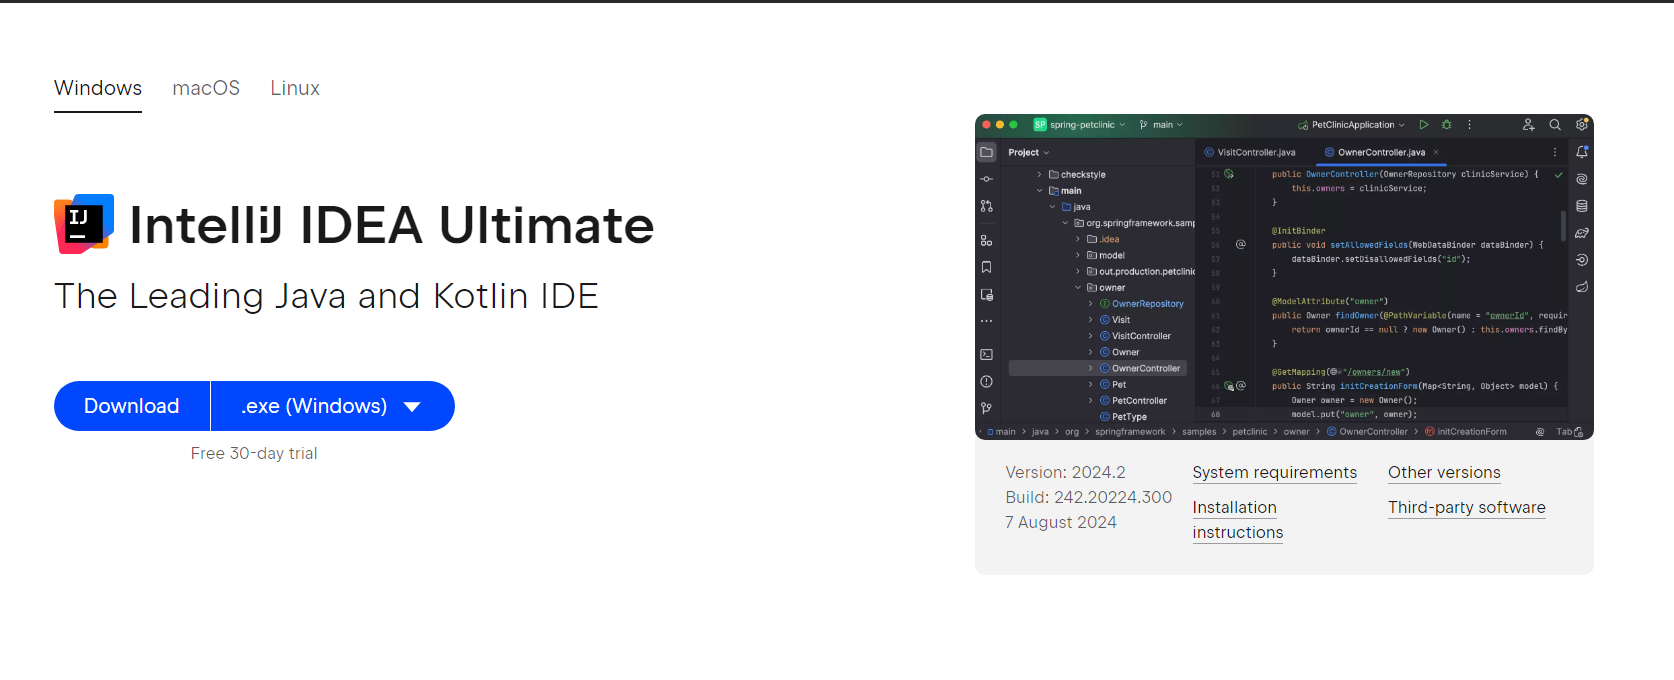Click the More tool windows ellipsis icon
Viewport: 1674px width, 680px height.
coord(987,321)
